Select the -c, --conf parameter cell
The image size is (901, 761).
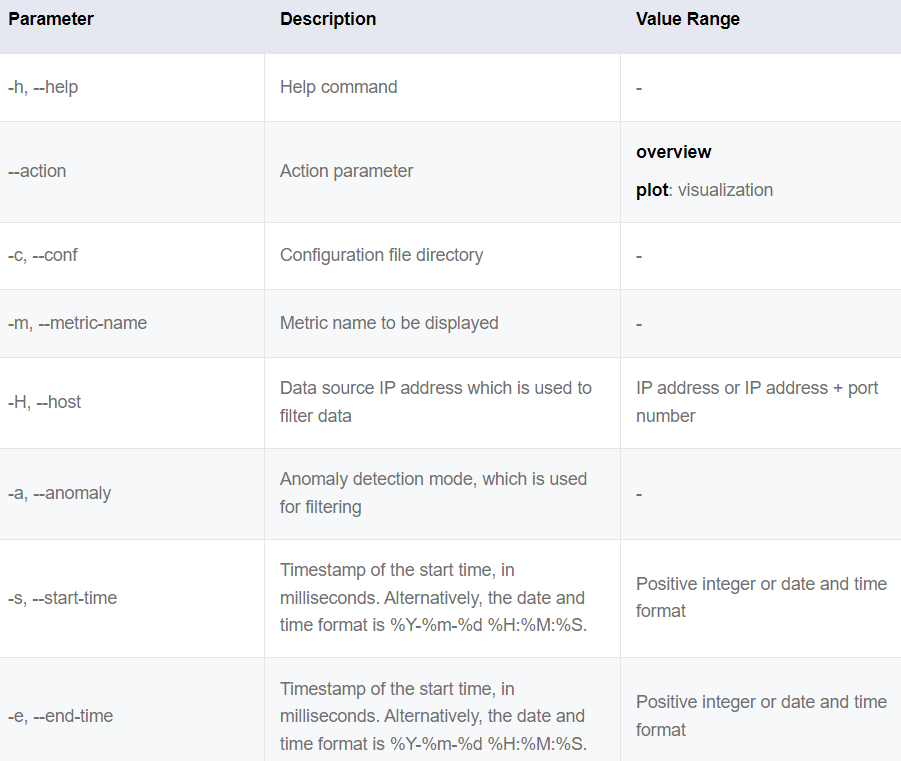pyautogui.click(x=43, y=255)
